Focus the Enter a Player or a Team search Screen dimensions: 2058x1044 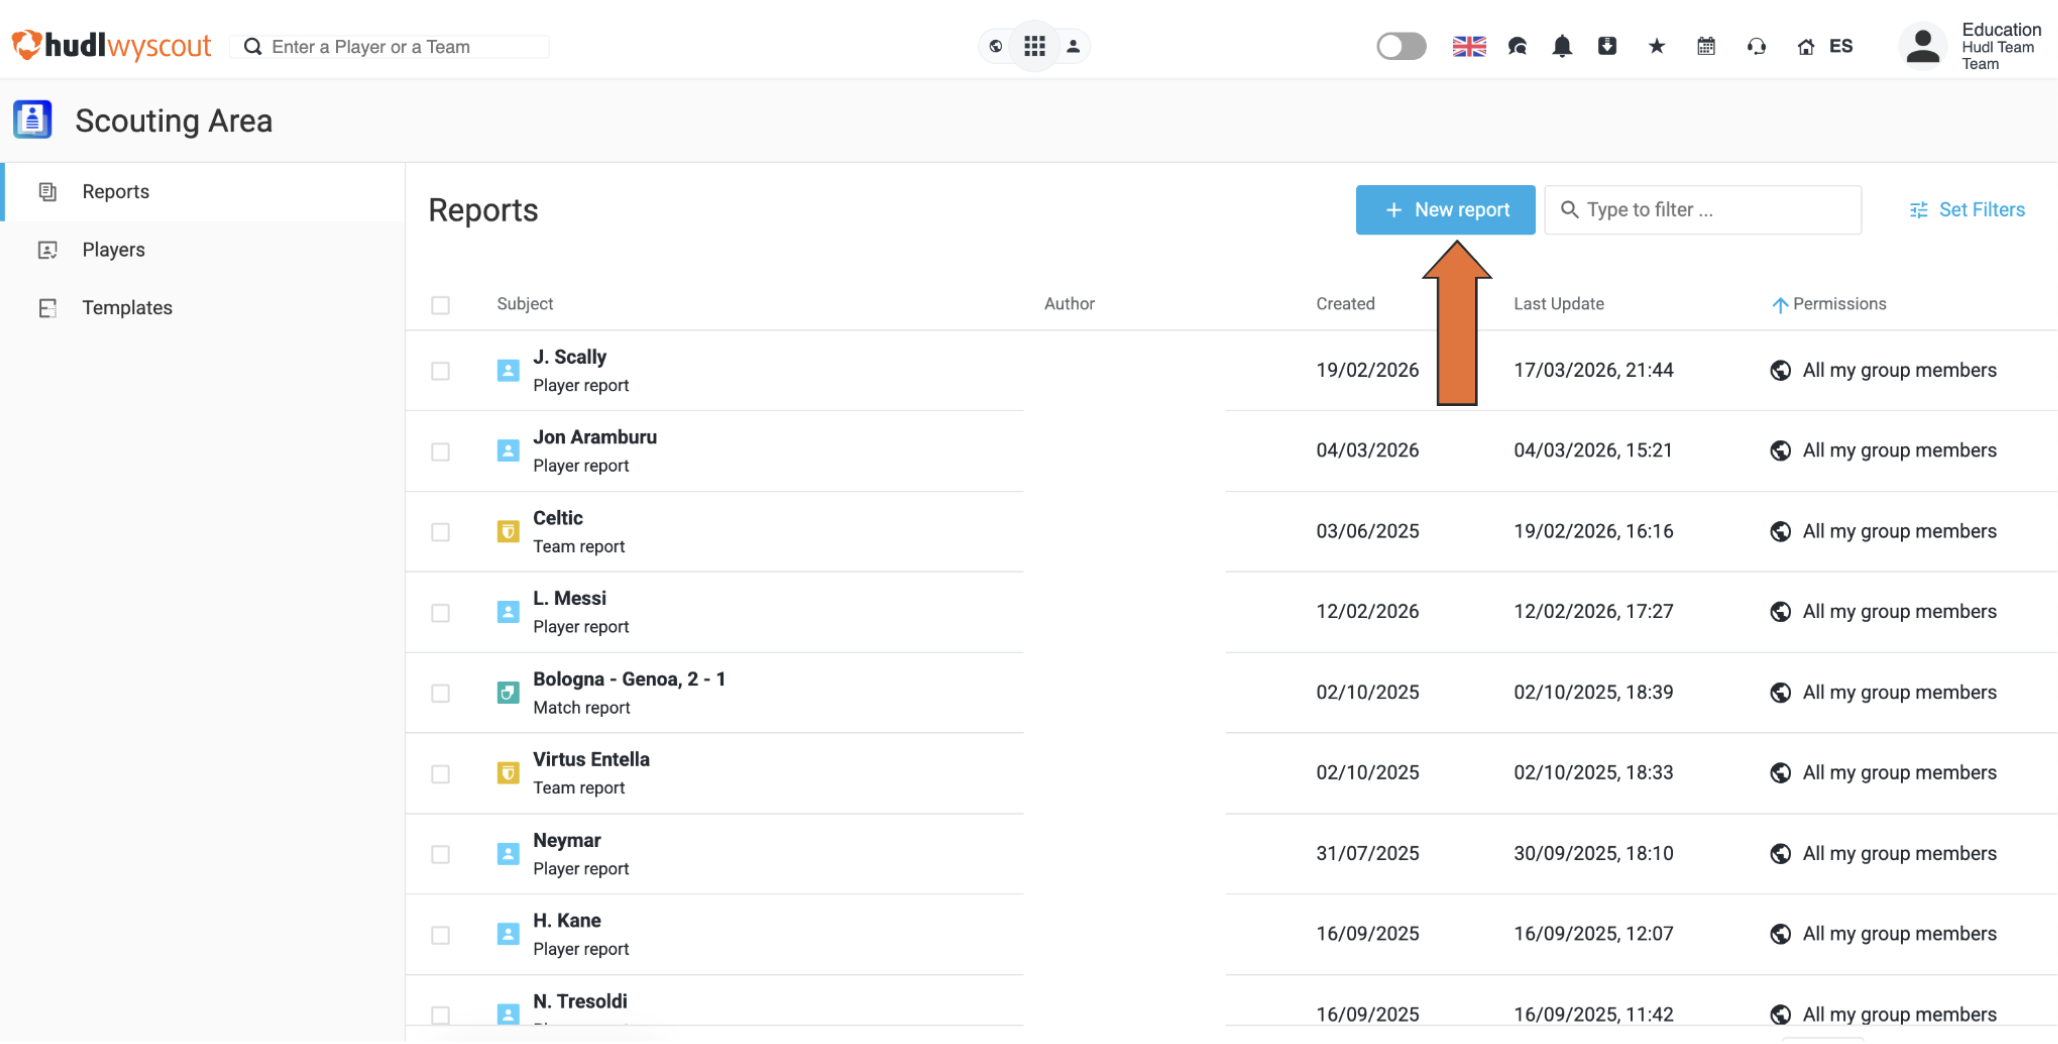390,47
